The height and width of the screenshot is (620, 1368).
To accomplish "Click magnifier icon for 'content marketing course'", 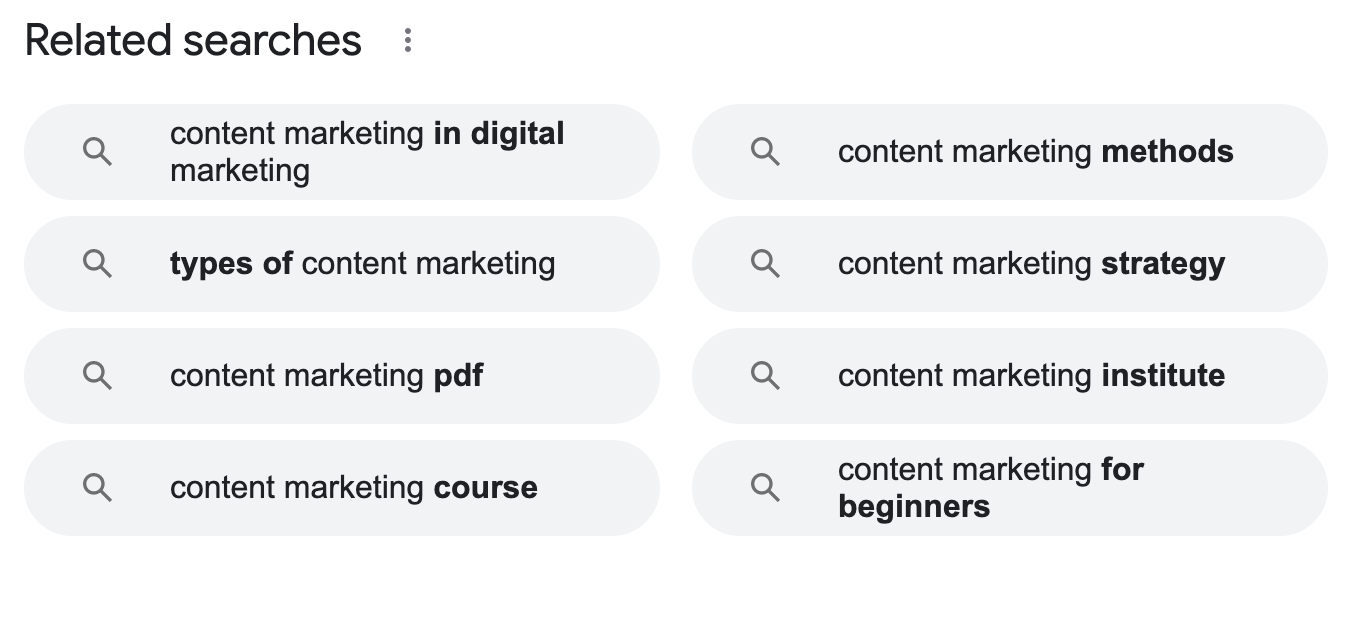I will 97,488.
